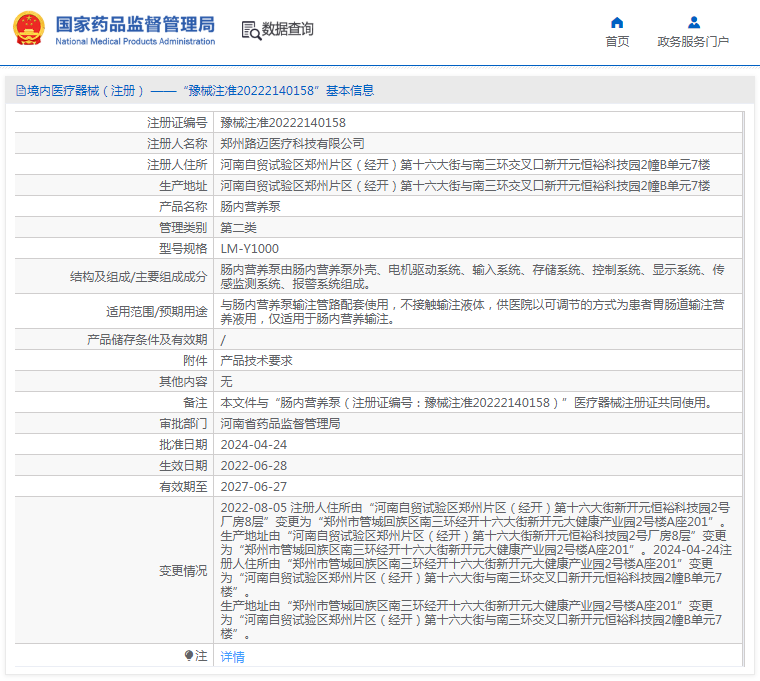
Task: Select registrant name 郑州路迈医疗科技有限公司
Action: click(x=292, y=143)
